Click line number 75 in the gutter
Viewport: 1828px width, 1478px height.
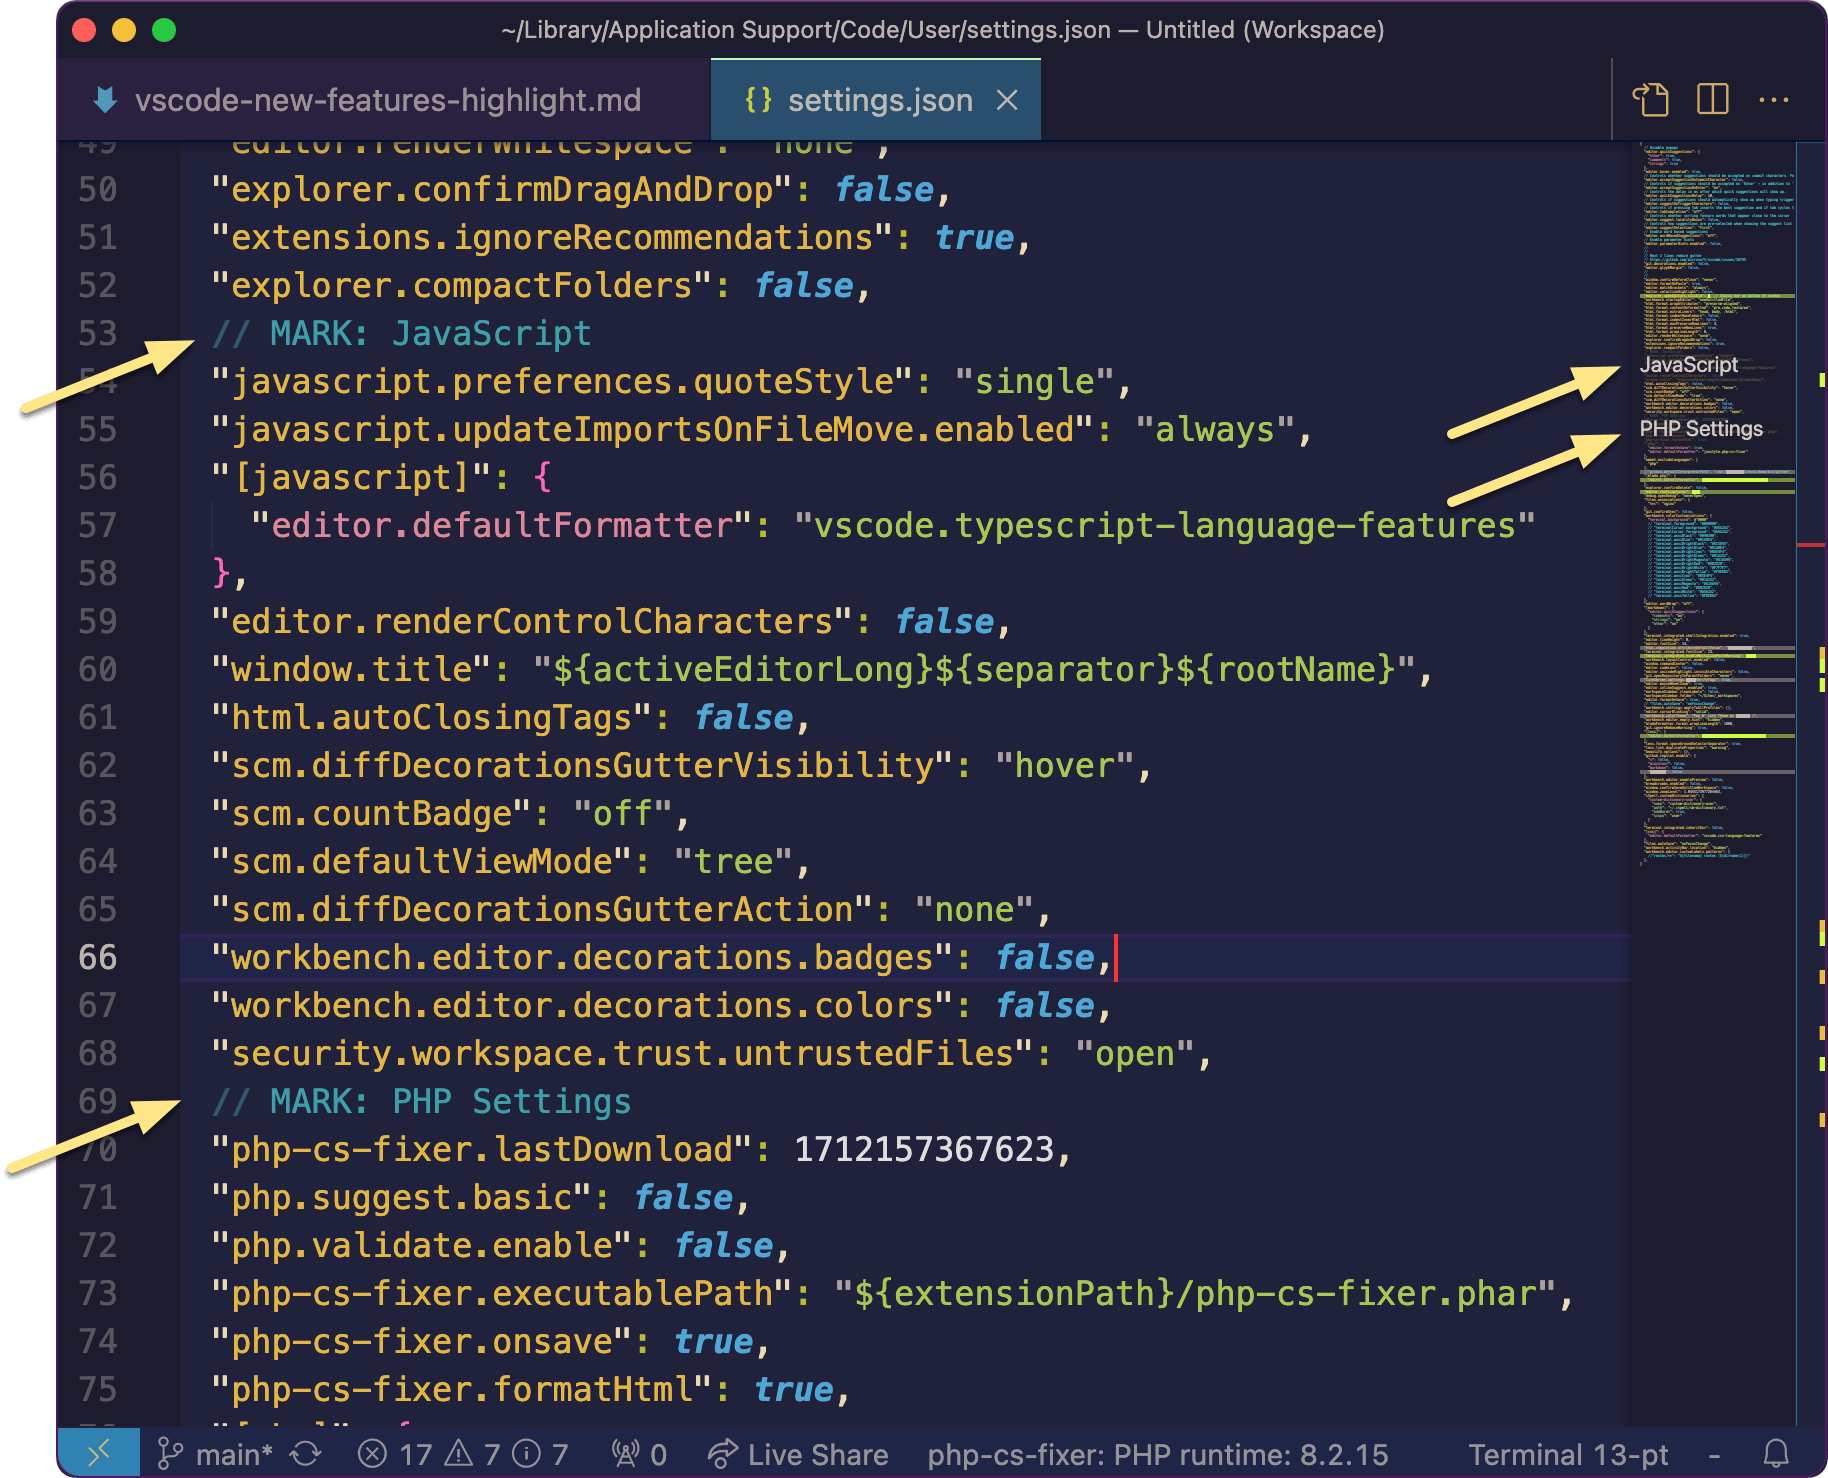98,1390
